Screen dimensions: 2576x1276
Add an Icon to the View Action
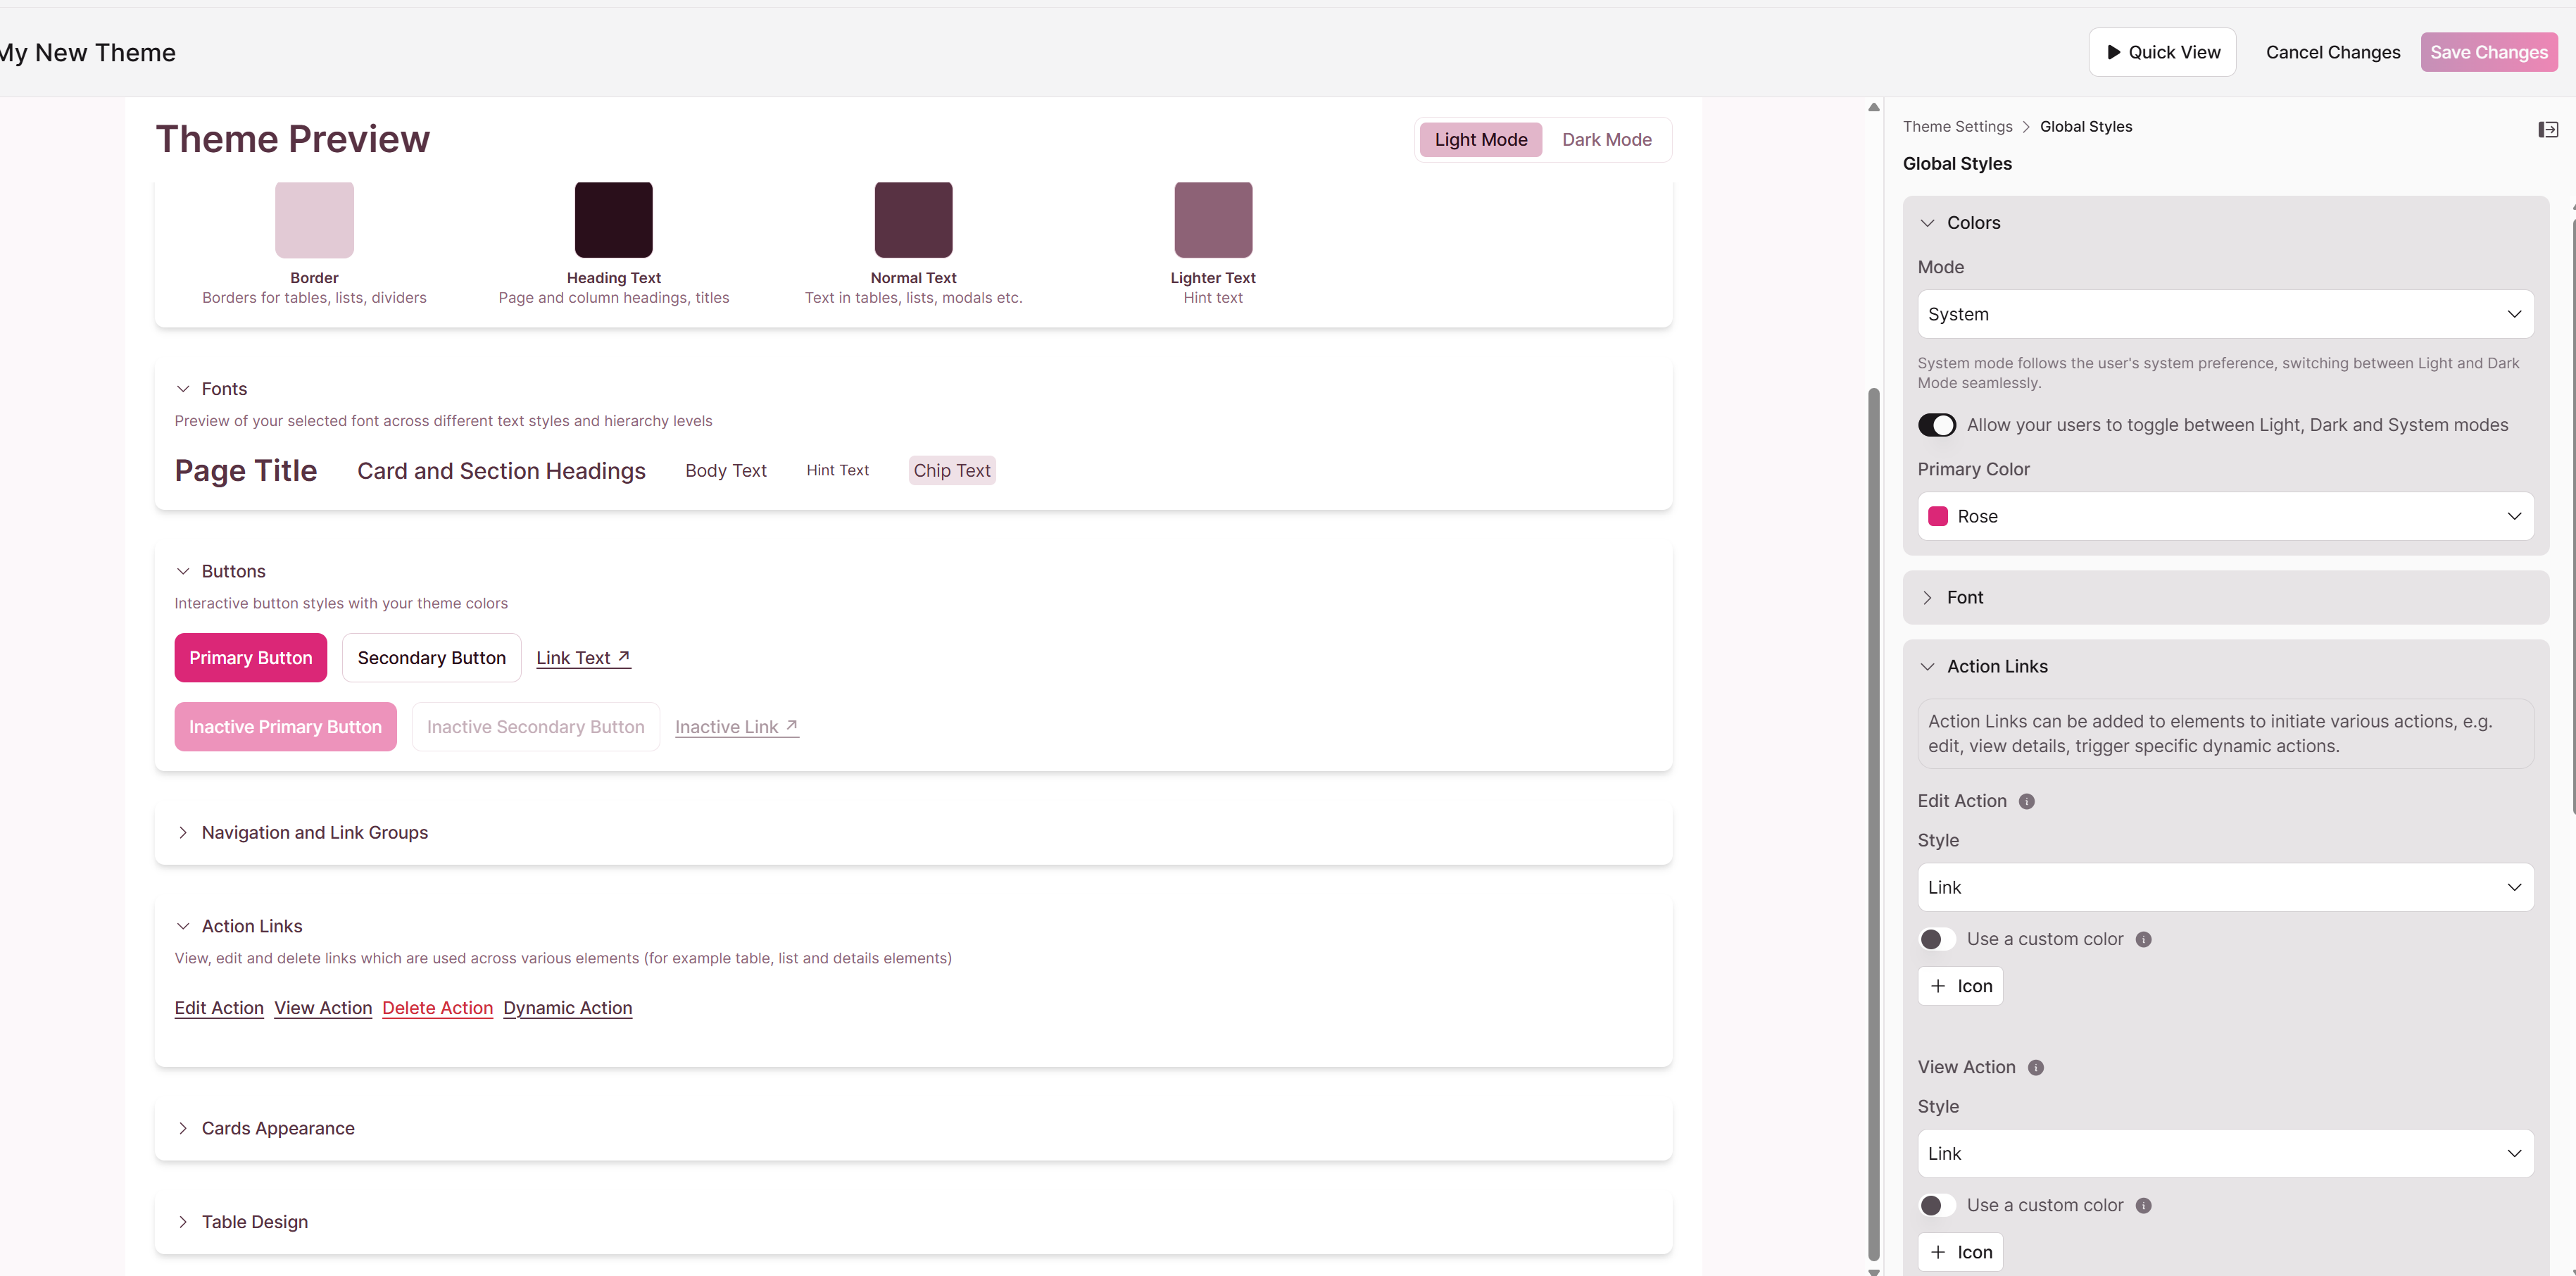(x=1960, y=1252)
